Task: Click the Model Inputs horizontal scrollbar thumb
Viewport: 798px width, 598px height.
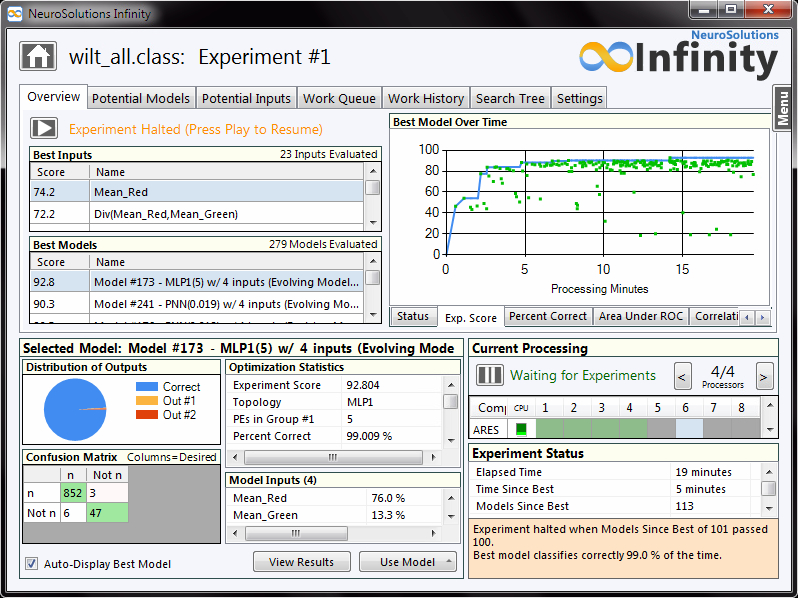Action: [x=296, y=533]
